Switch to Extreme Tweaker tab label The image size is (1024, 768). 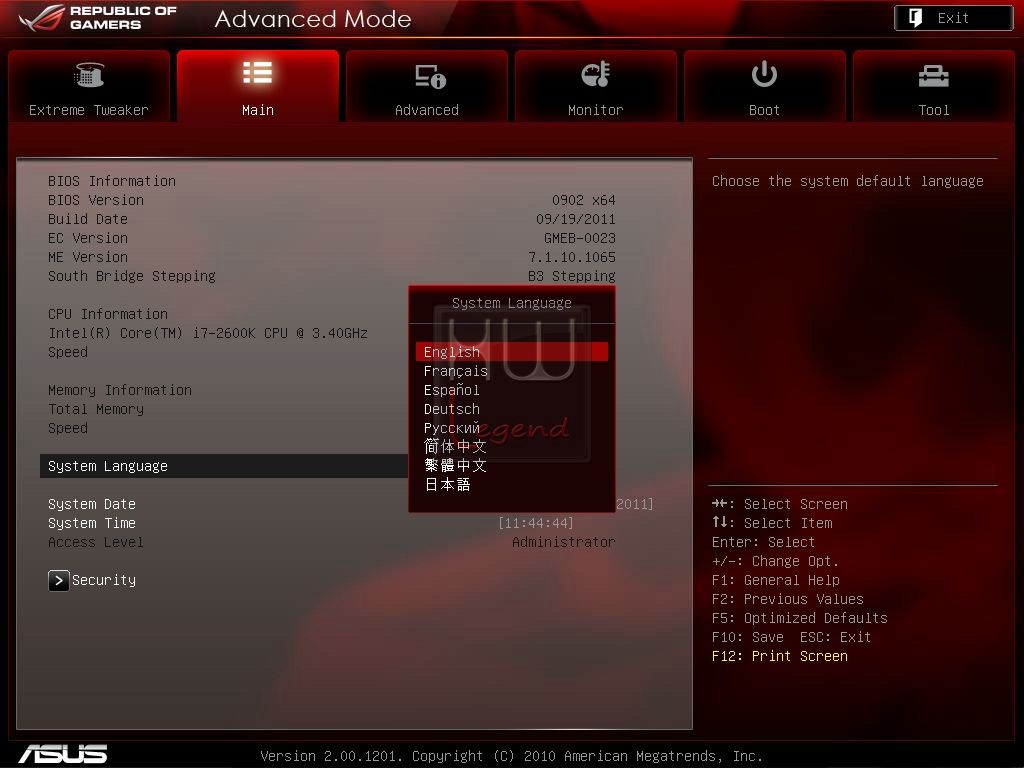pyautogui.click(x=89, y=110)
